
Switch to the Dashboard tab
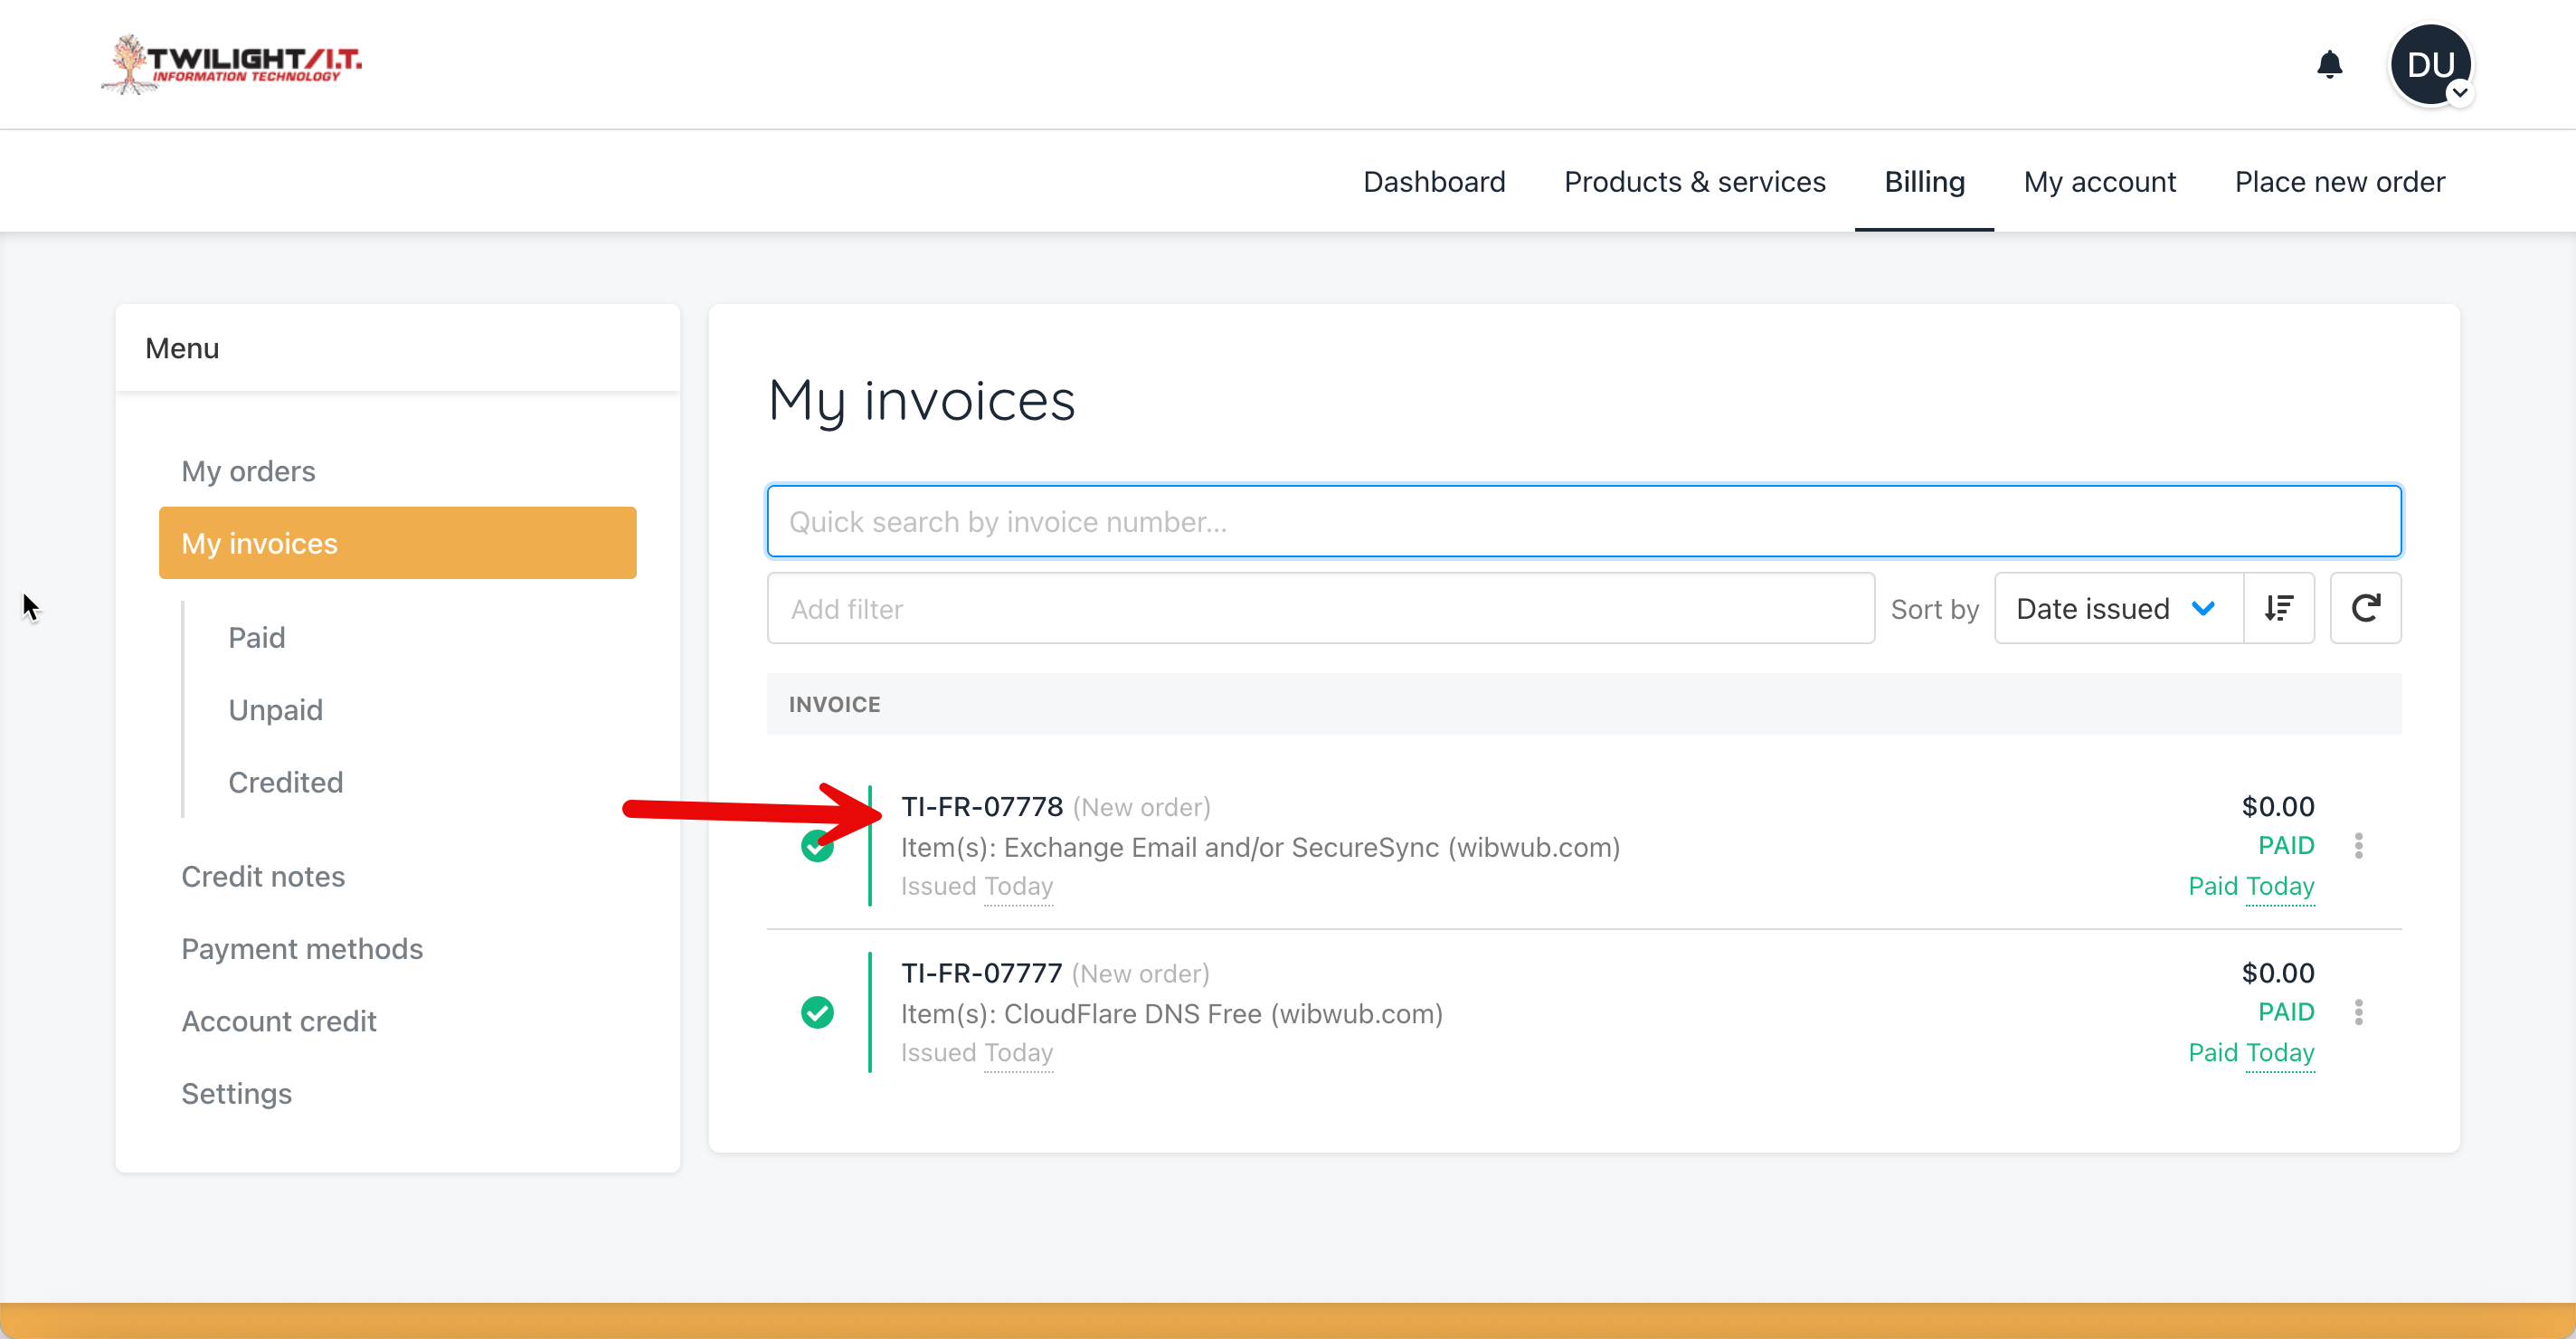[x=1433, y=182]
